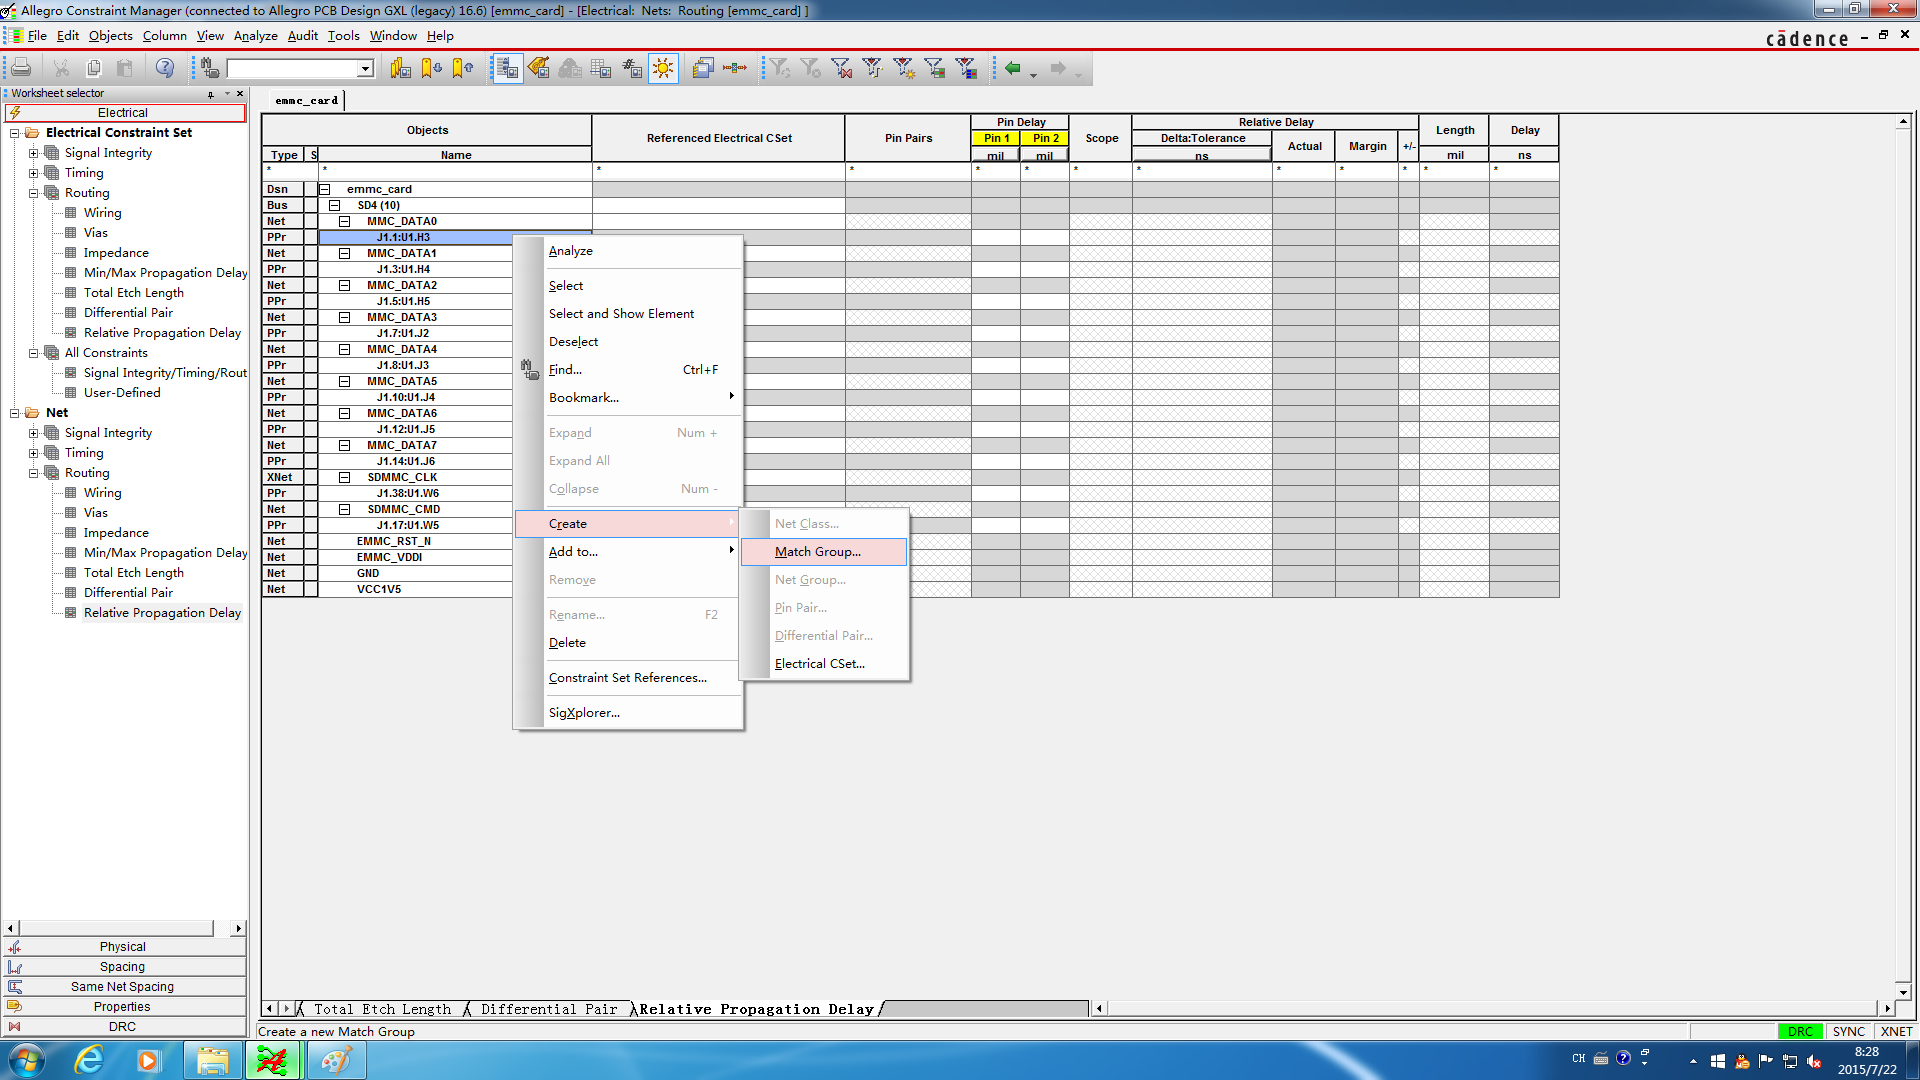Image resolution: width=1920 pixels, height=1080 pixels.
Task: Open Constraint Set References... menu item
Action: click(628, 678)
